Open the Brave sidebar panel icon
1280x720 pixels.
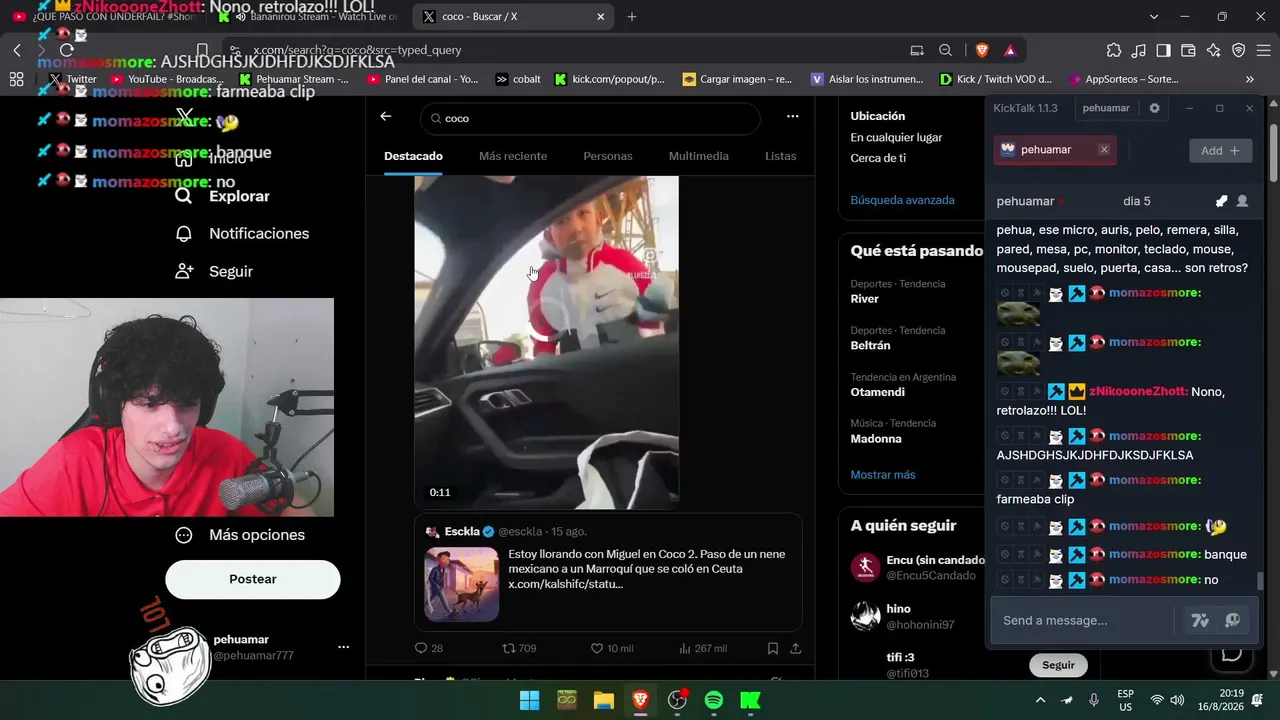click(1163, 50)
